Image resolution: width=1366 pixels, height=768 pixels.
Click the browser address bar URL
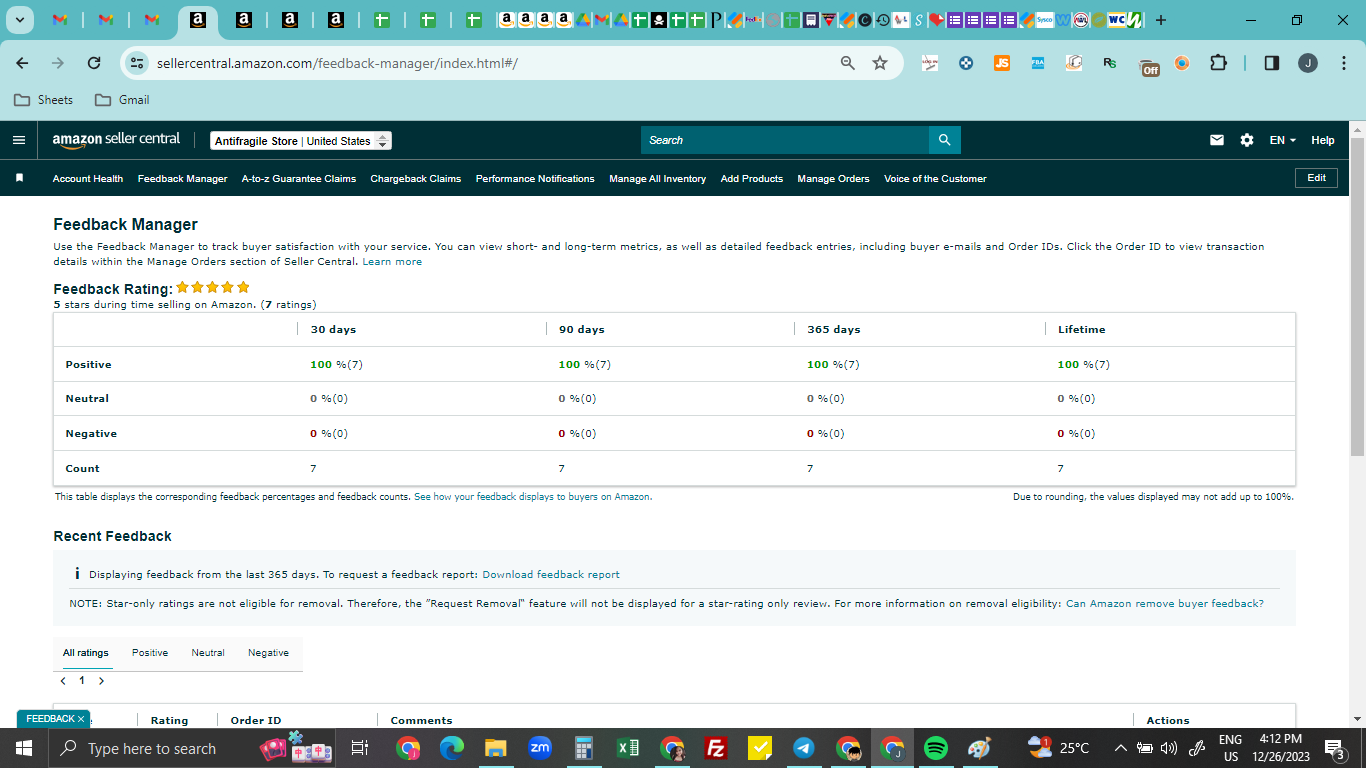pos(338,63)
